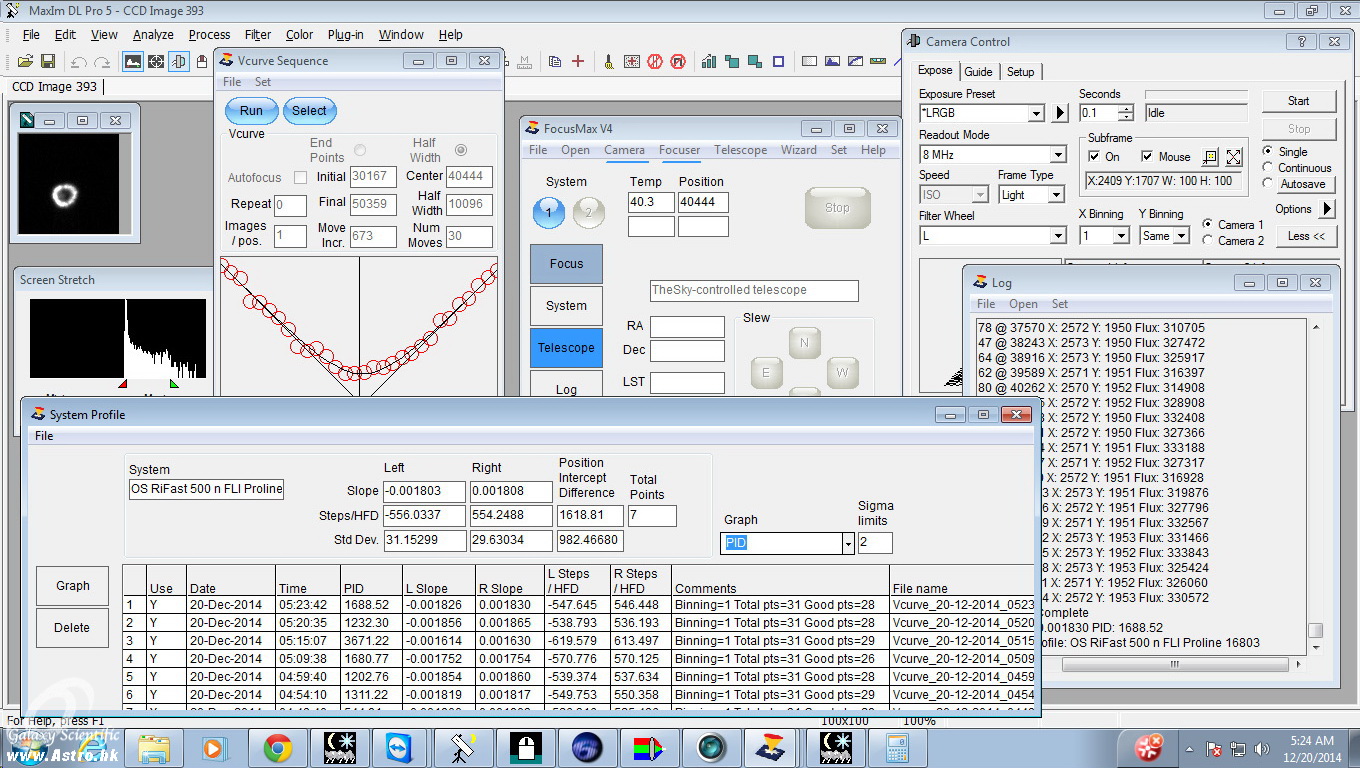Viewport: 1360px width, 768px height.
Task: Click the reset subframe to full-frame icon
Action: pyautogui.click(x=1234, y=157)
